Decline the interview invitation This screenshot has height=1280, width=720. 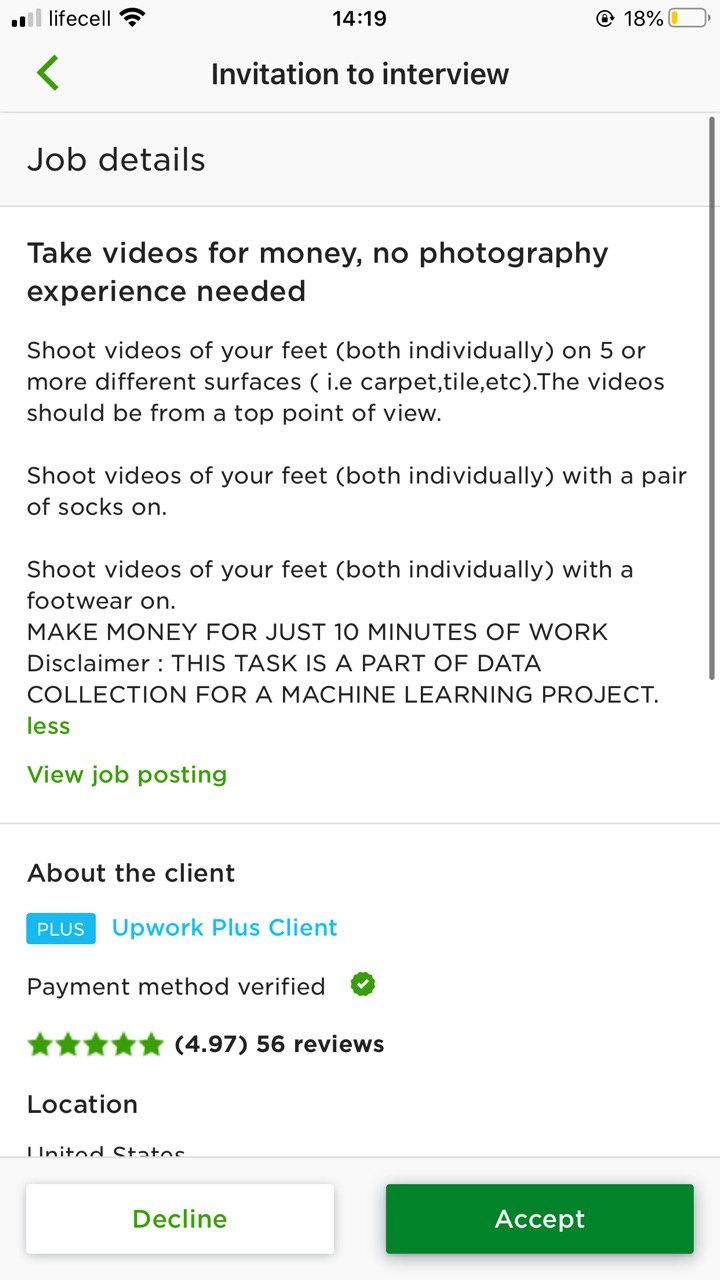click(x=180, y=1219)
